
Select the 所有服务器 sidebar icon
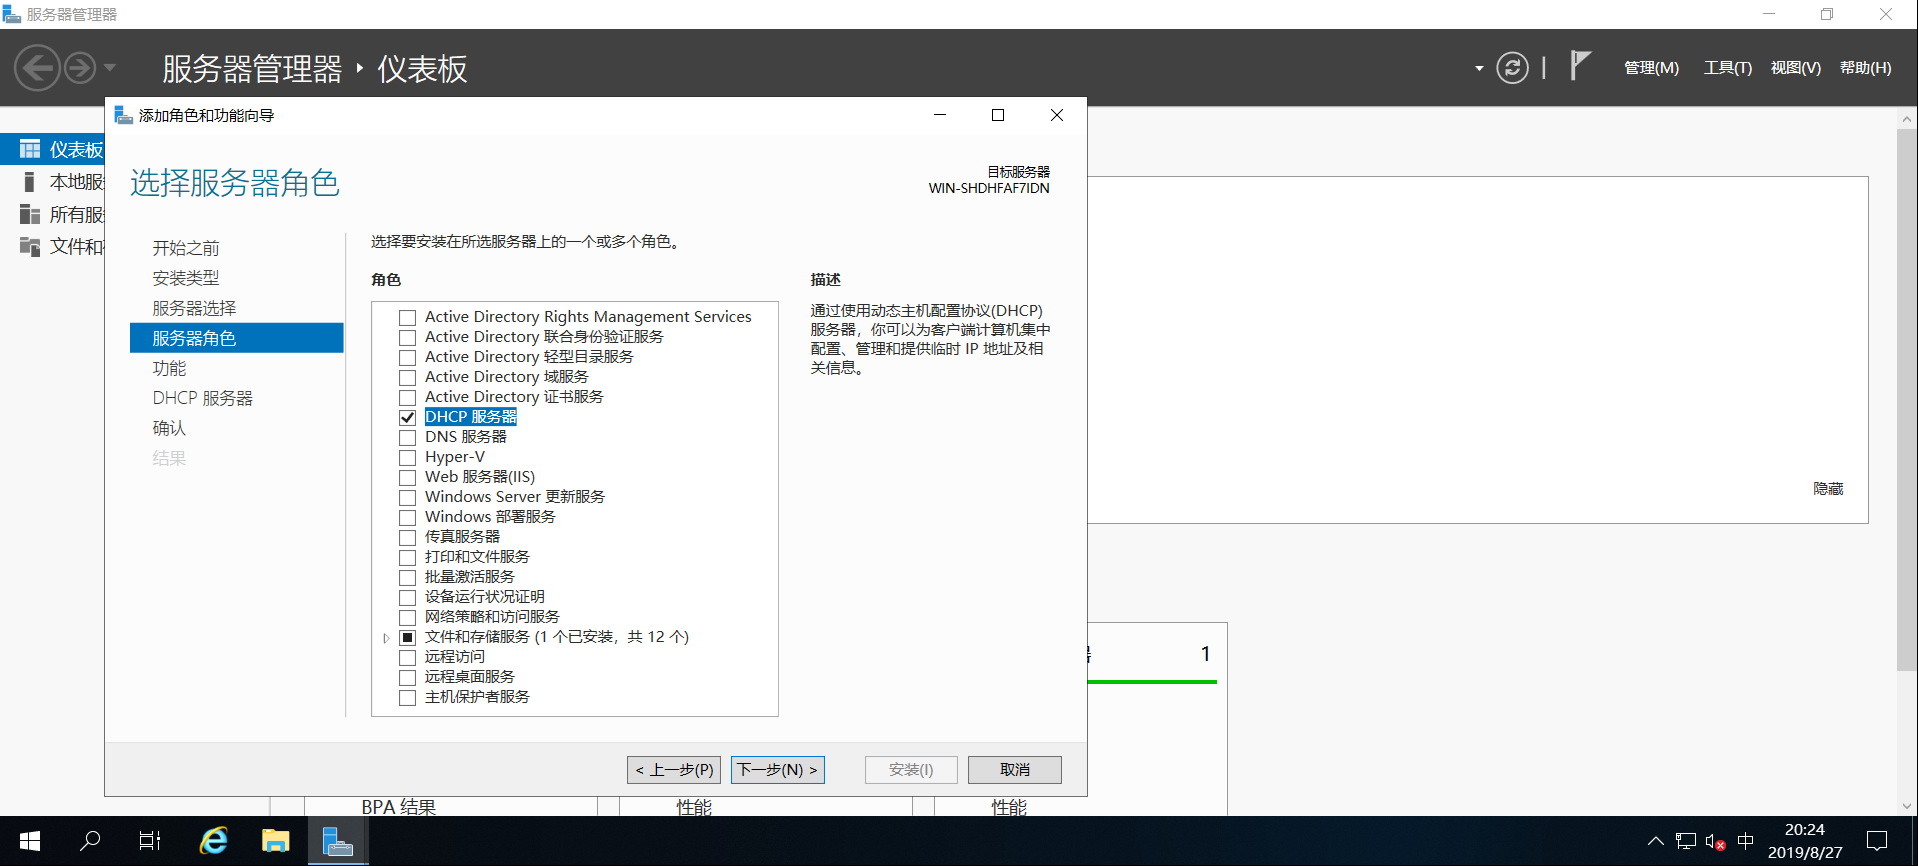click(30, 214)
